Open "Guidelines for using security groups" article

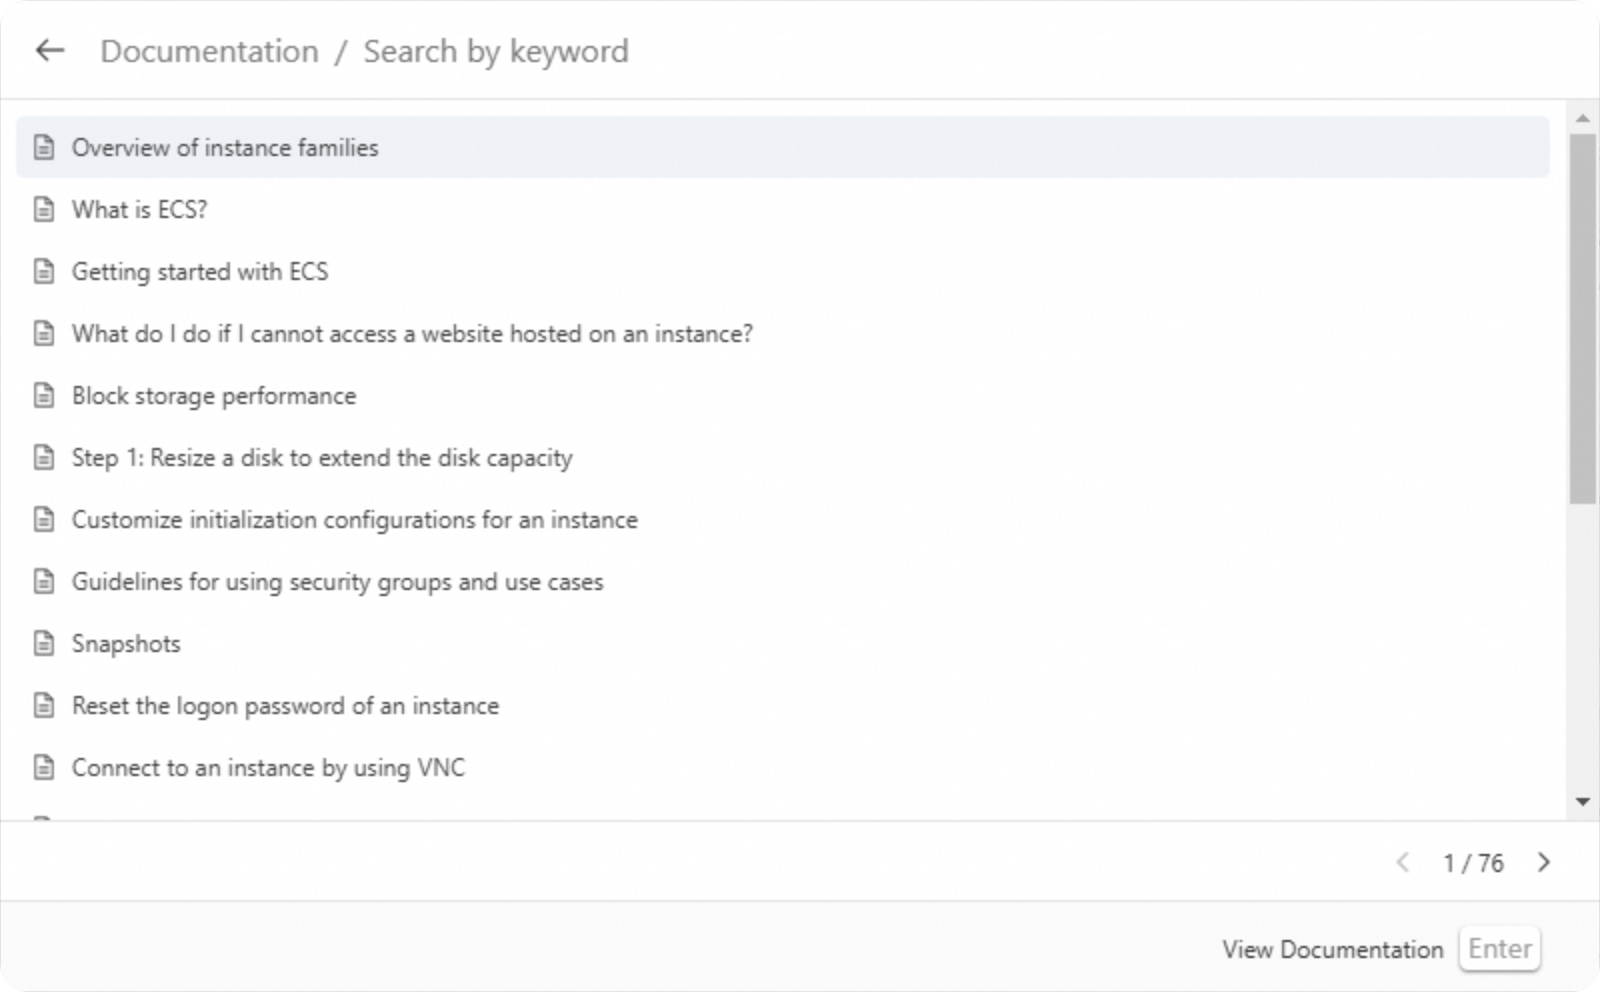(x=337, y=582)
